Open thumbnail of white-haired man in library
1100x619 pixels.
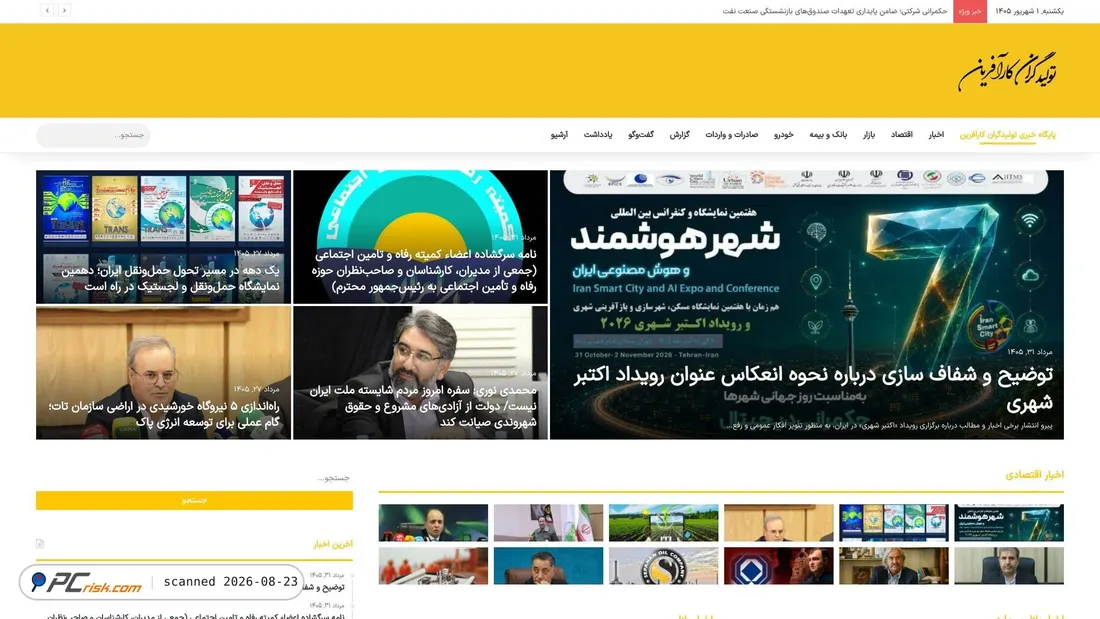click(x=894, y=566)
